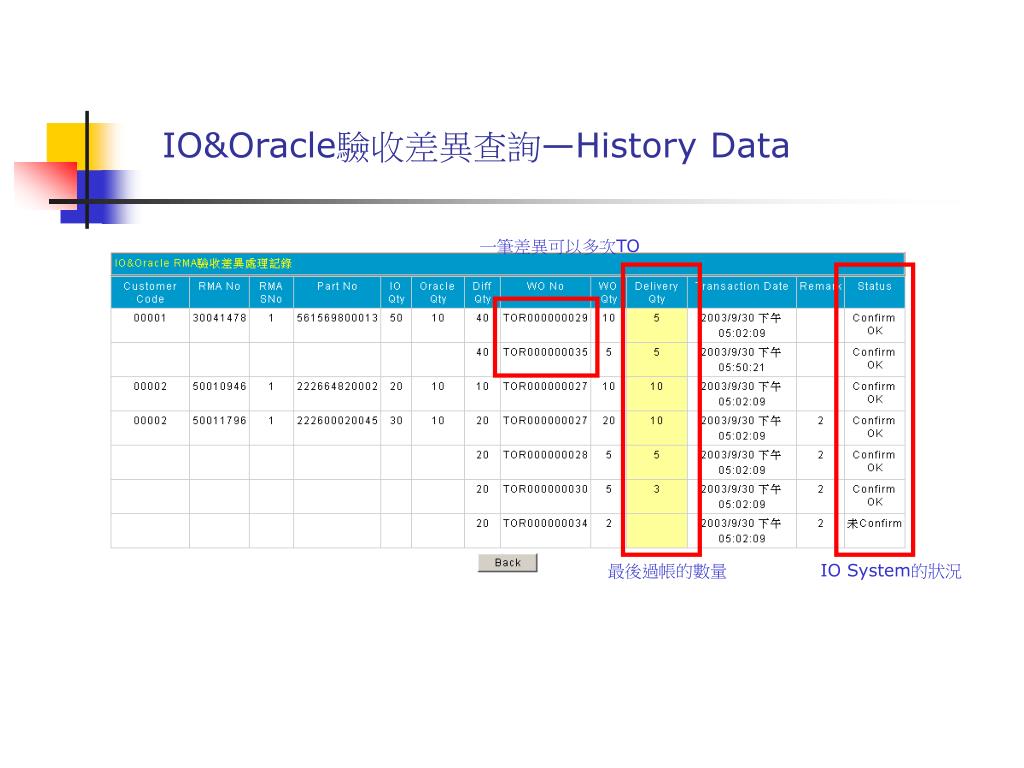
Task: Select the Delivery Qty column header
Action: point(656,293)
